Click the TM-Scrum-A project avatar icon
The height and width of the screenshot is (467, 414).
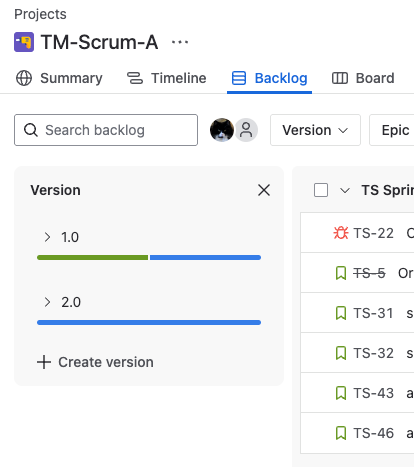pos(24,42)
